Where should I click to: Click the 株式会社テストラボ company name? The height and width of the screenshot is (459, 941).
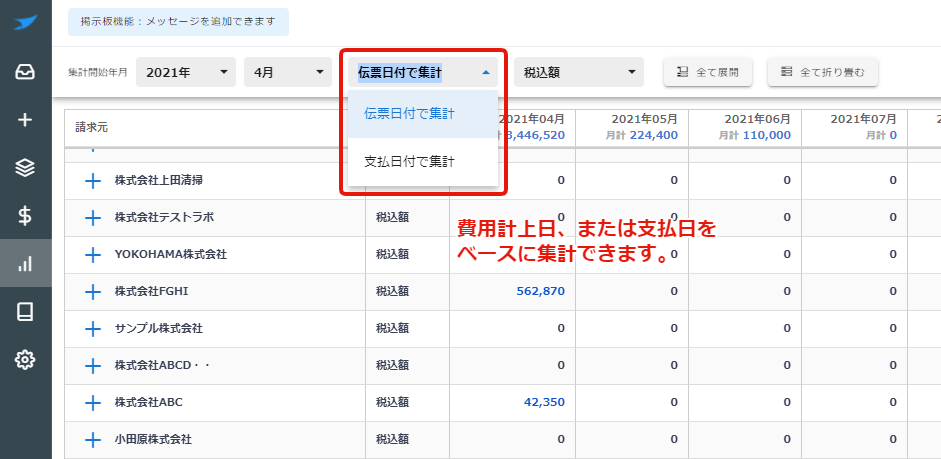(164, 218)
